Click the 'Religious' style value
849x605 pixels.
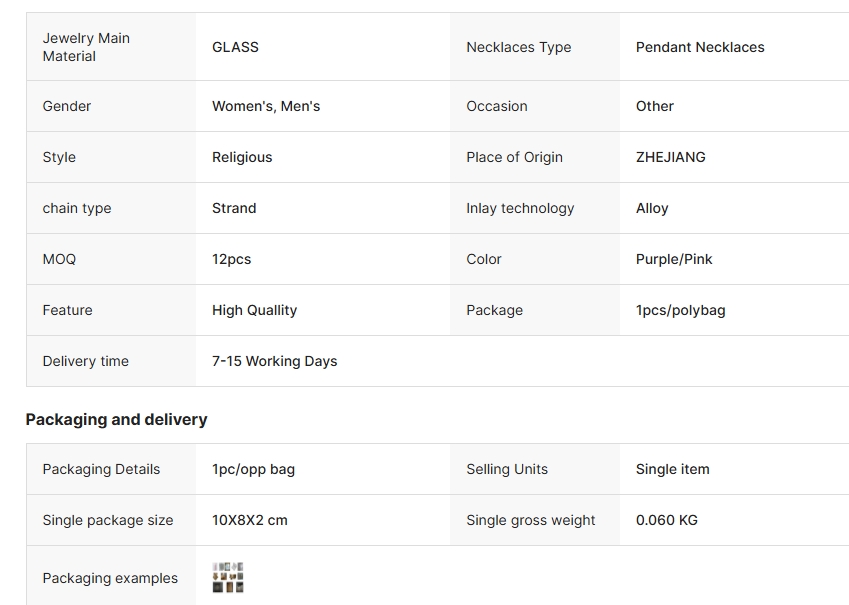pyautogui.click(x=242, y=157)
